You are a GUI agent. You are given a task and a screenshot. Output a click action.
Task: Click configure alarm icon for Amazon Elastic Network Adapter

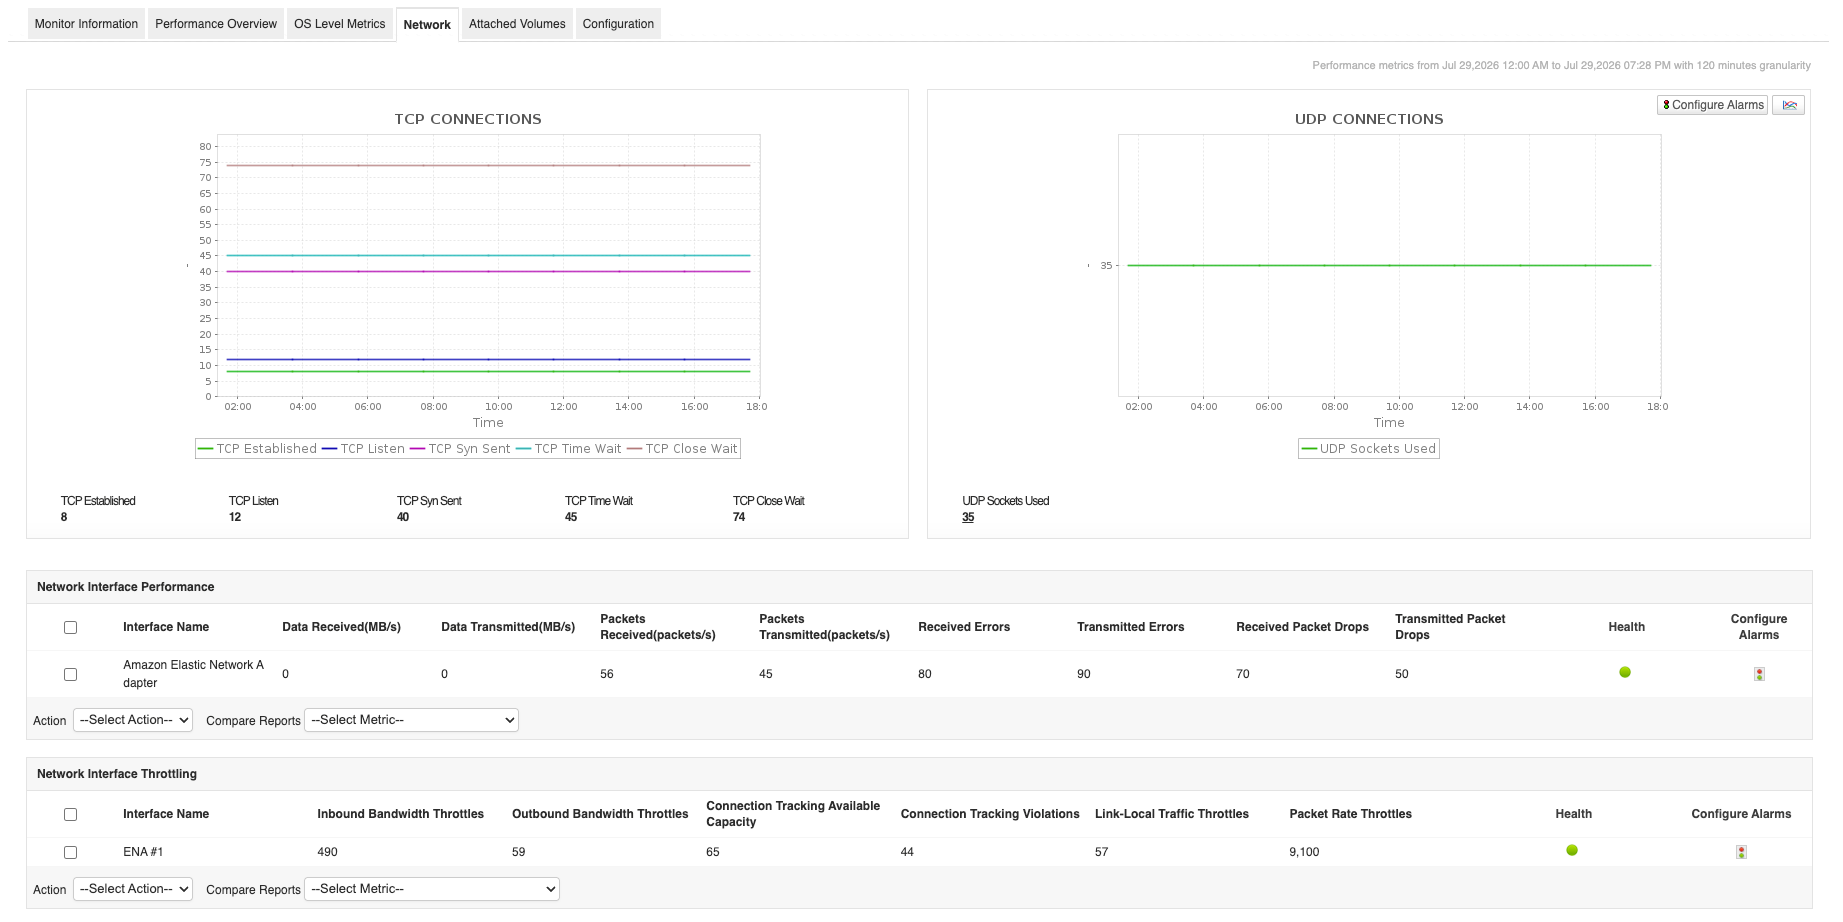point(1759,674)
